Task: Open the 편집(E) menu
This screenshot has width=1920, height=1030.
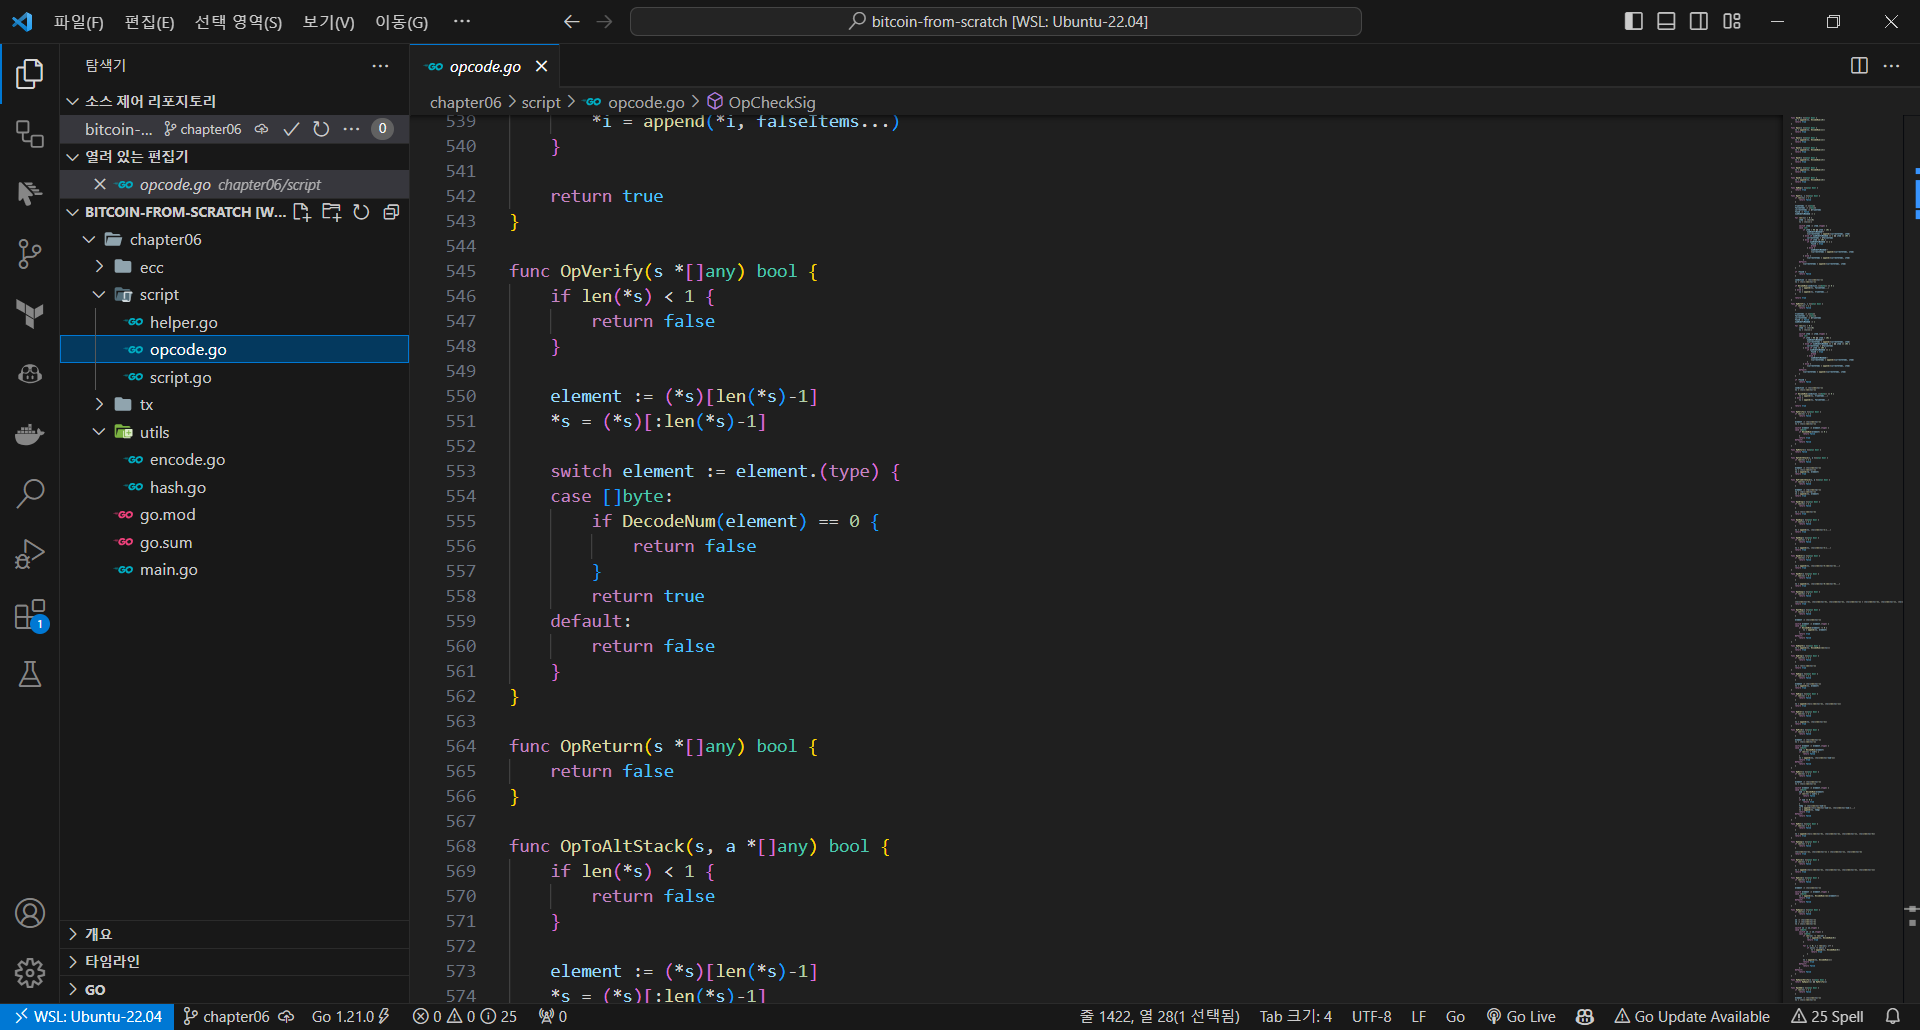Action: pos(149,22)
